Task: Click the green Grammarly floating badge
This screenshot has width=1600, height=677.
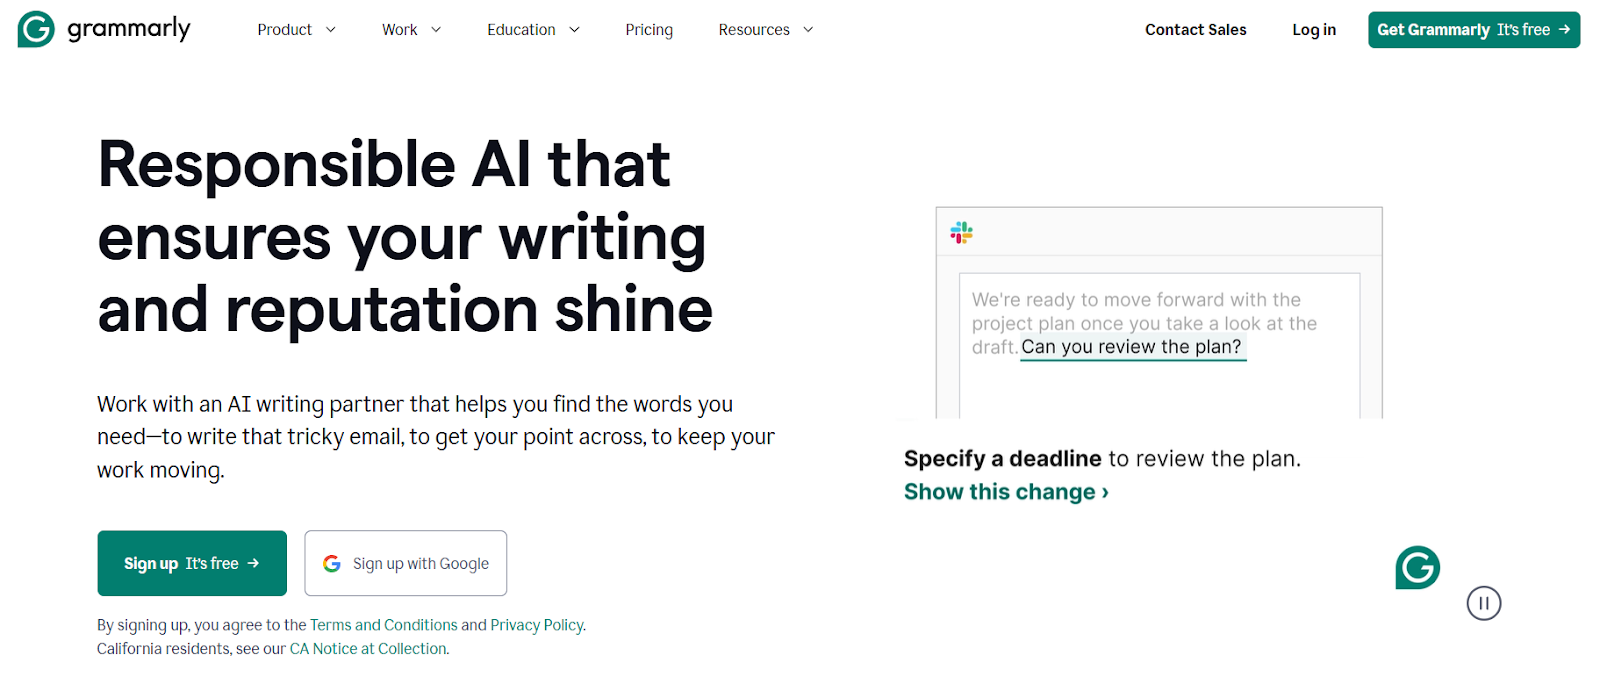Action: [x=1417, y=568]
